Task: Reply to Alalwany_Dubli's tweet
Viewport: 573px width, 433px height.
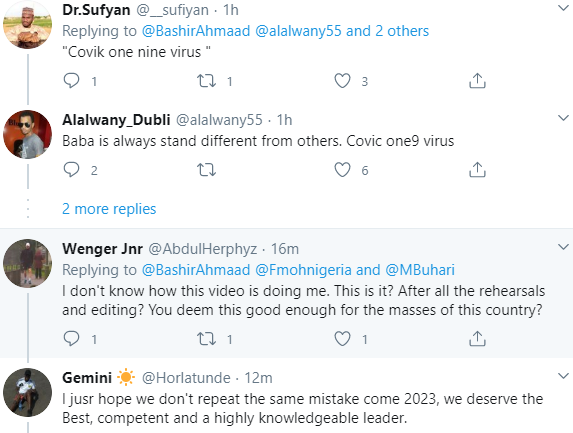Action: point(71,170)
